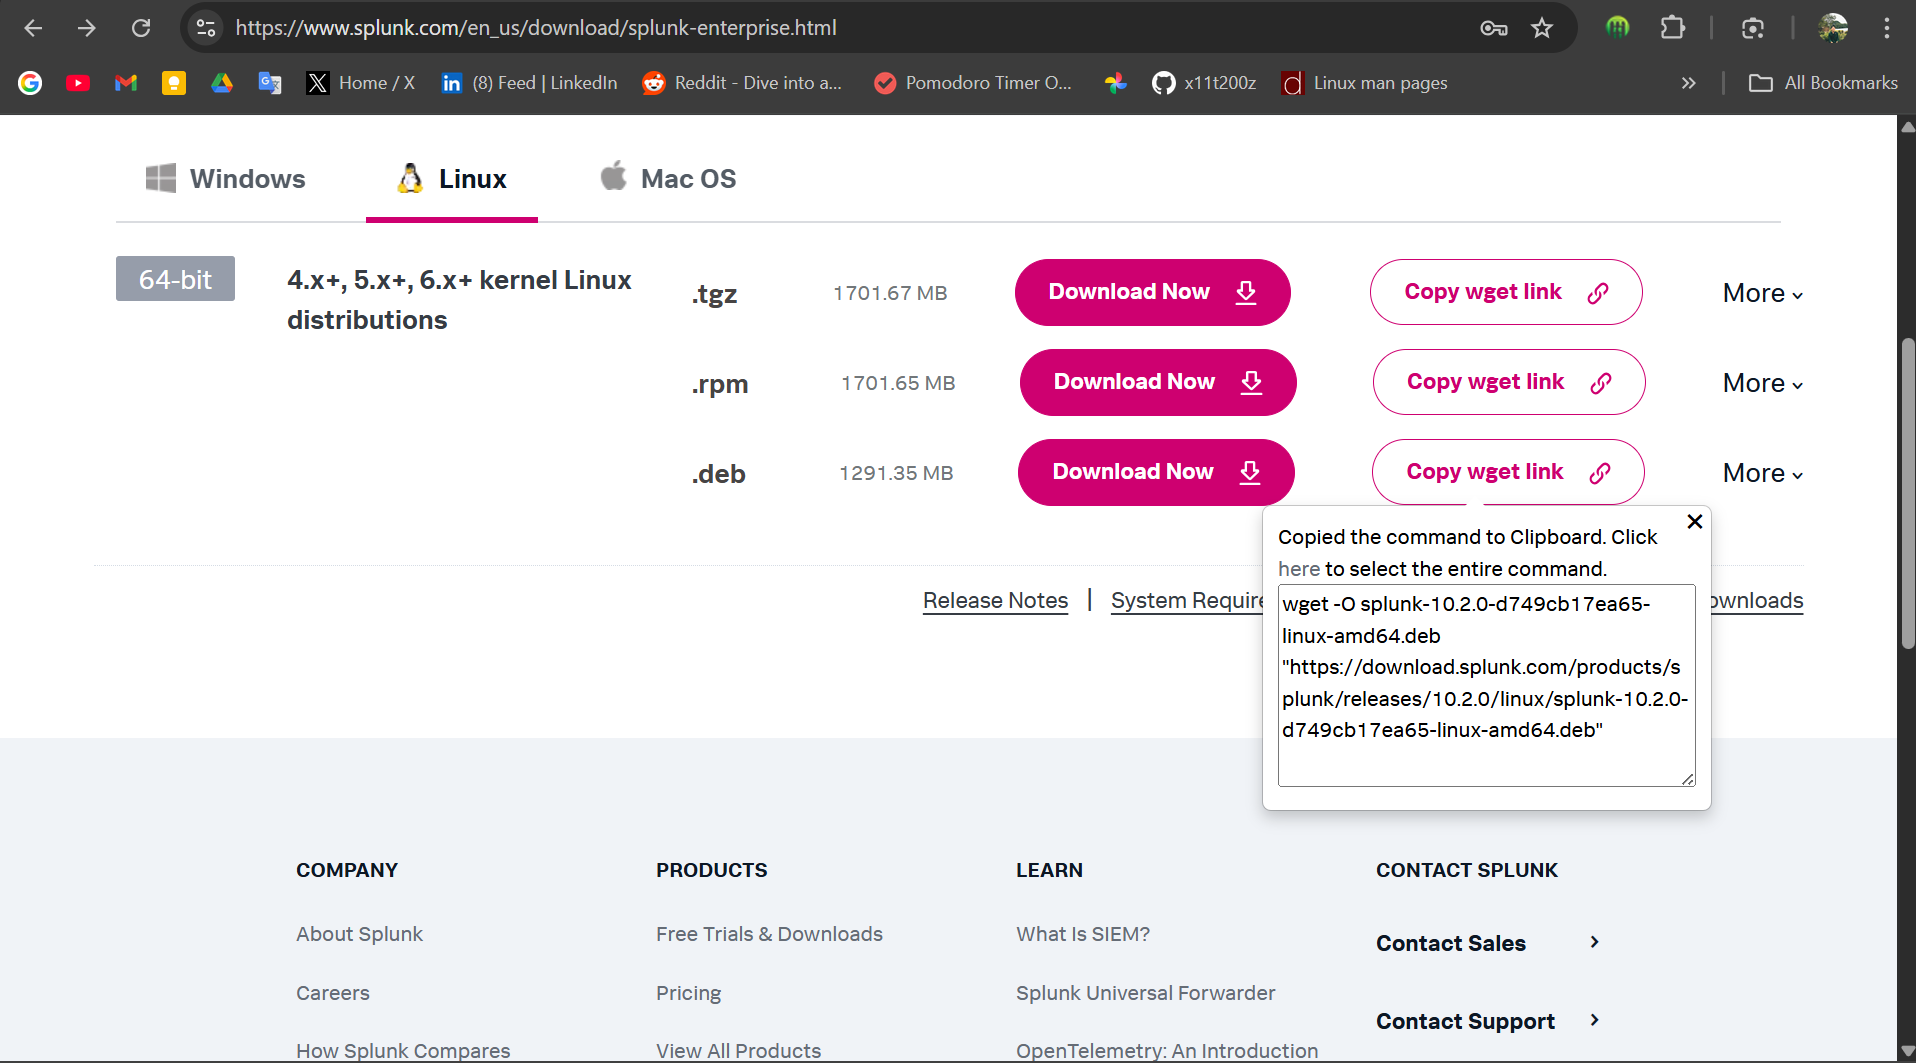Open the Google Drive bookmark
1916x1063 pixels.
222,83
